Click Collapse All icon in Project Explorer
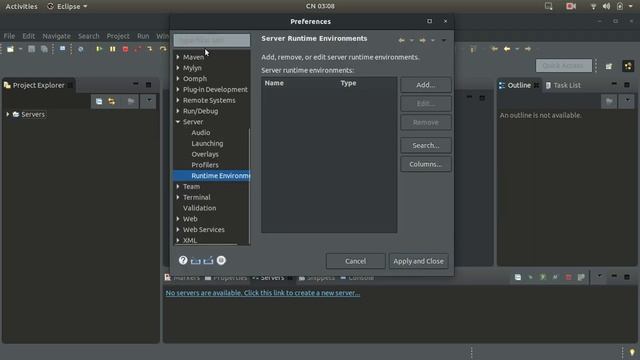The height and width of the screenshot is (360, 640). tap(99, 101)
